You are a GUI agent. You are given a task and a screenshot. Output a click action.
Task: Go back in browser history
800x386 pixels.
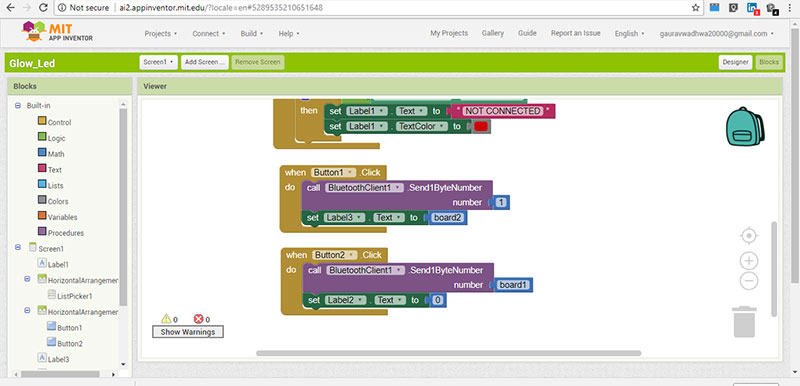point(11,8)
